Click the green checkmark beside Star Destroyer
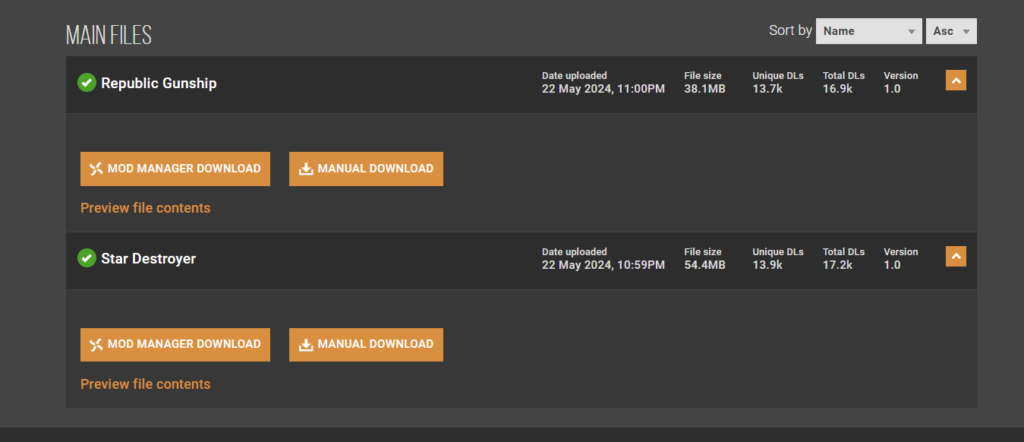The height and width of the screenshot is (442, 1024). coord(87,258)
